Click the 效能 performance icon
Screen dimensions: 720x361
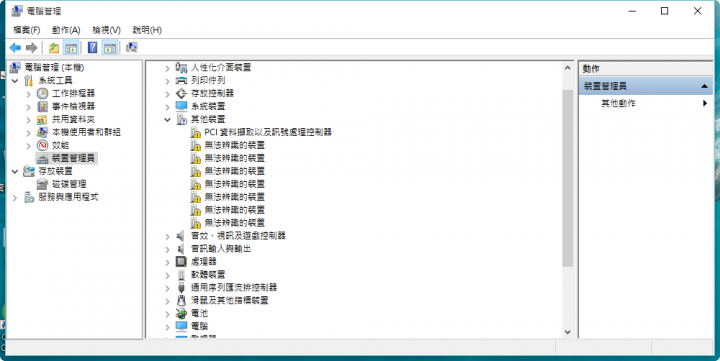point(42,145)
